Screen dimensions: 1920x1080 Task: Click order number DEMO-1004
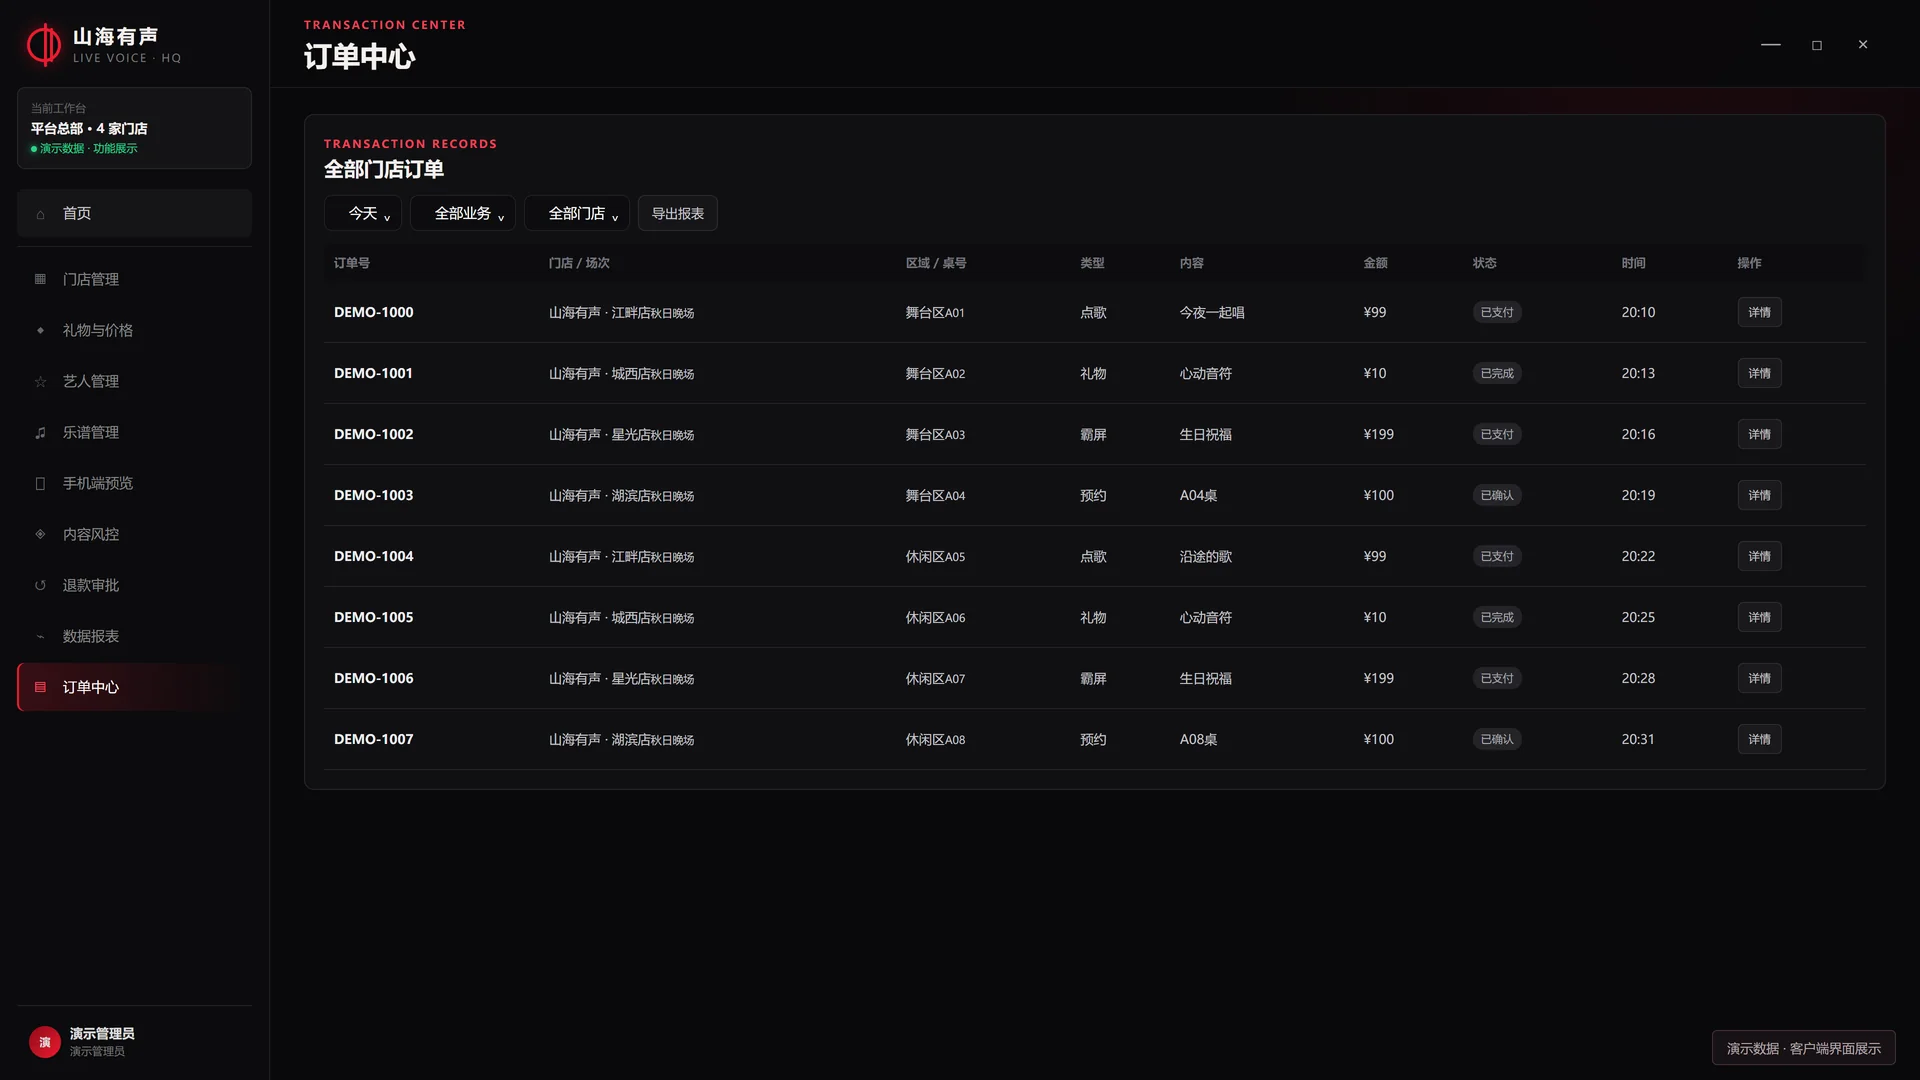373,556
